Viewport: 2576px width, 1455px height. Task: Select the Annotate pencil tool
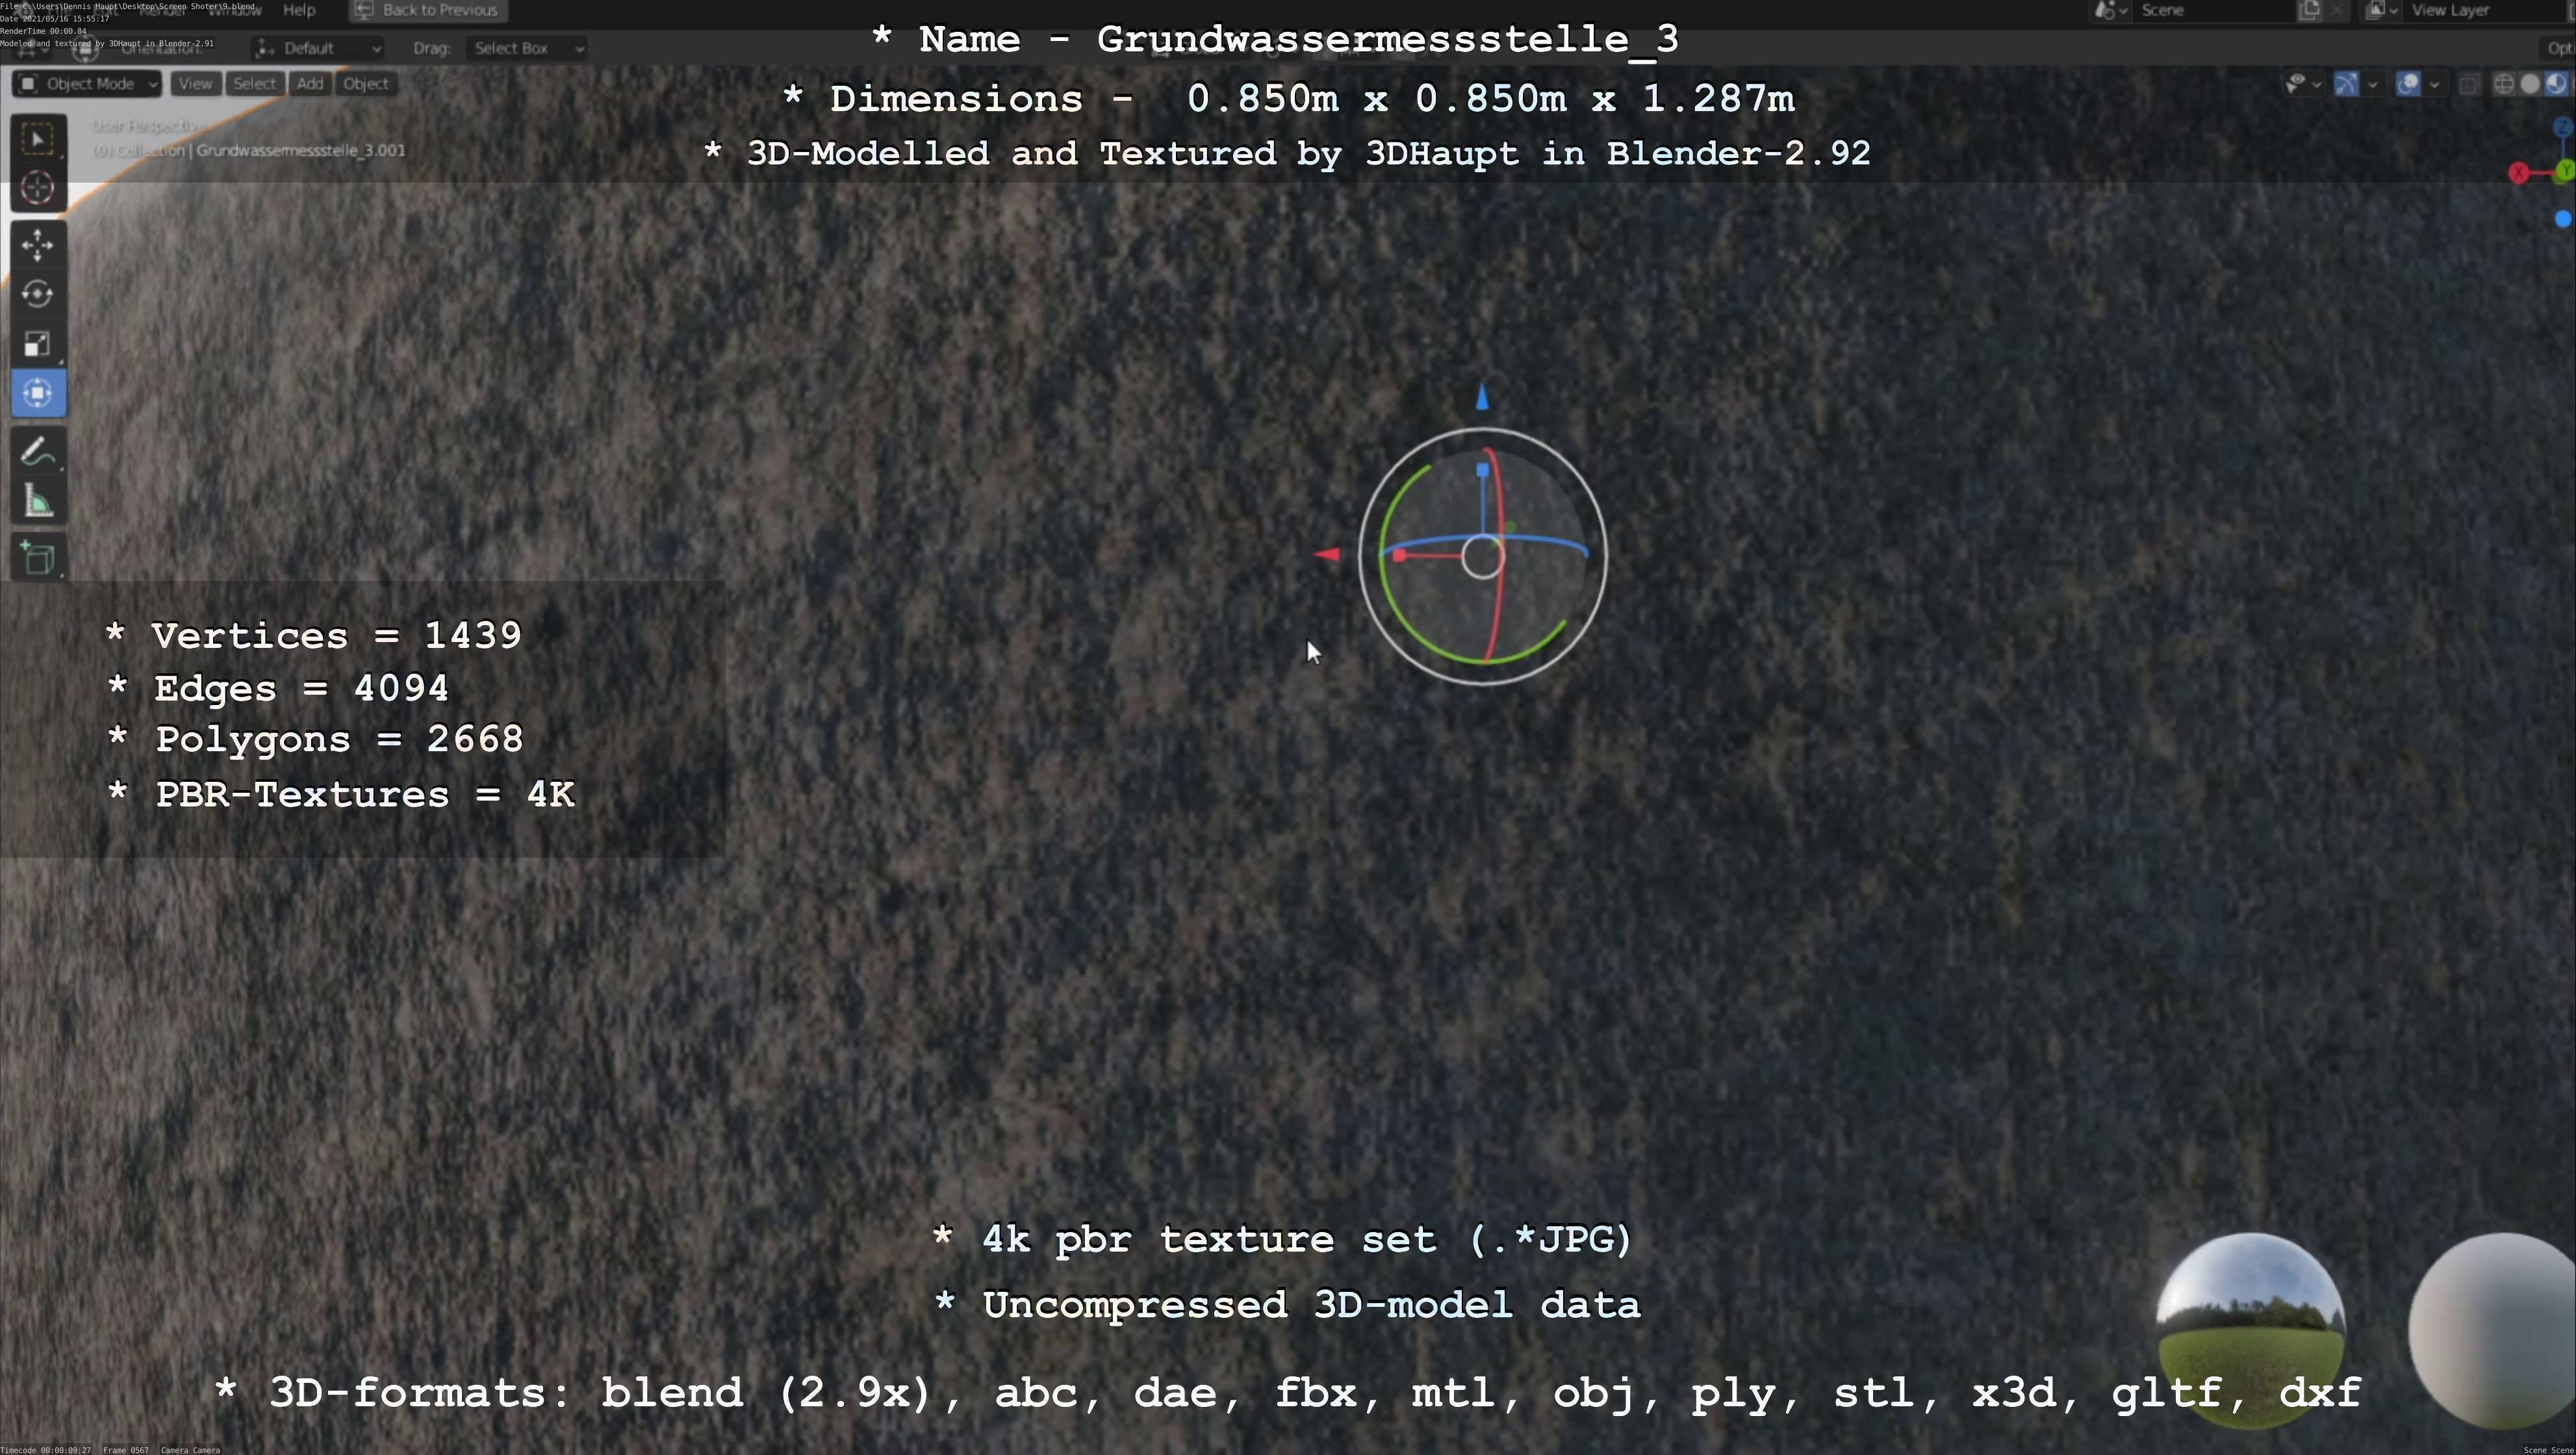pyautogui.click(x=38, y=452)
